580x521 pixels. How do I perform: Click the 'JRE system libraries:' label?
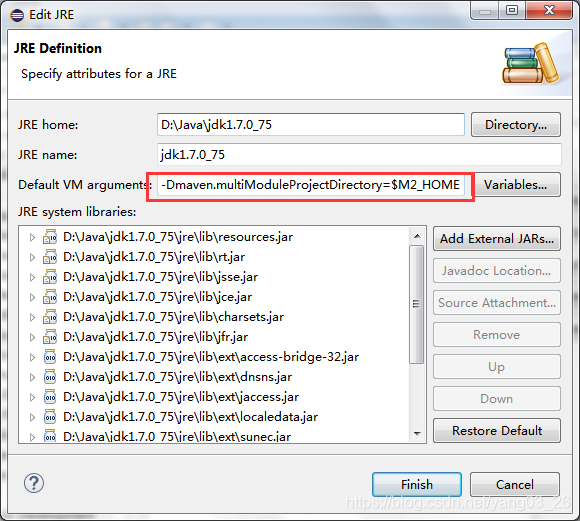pyautogui.click(x=77, y=212)
